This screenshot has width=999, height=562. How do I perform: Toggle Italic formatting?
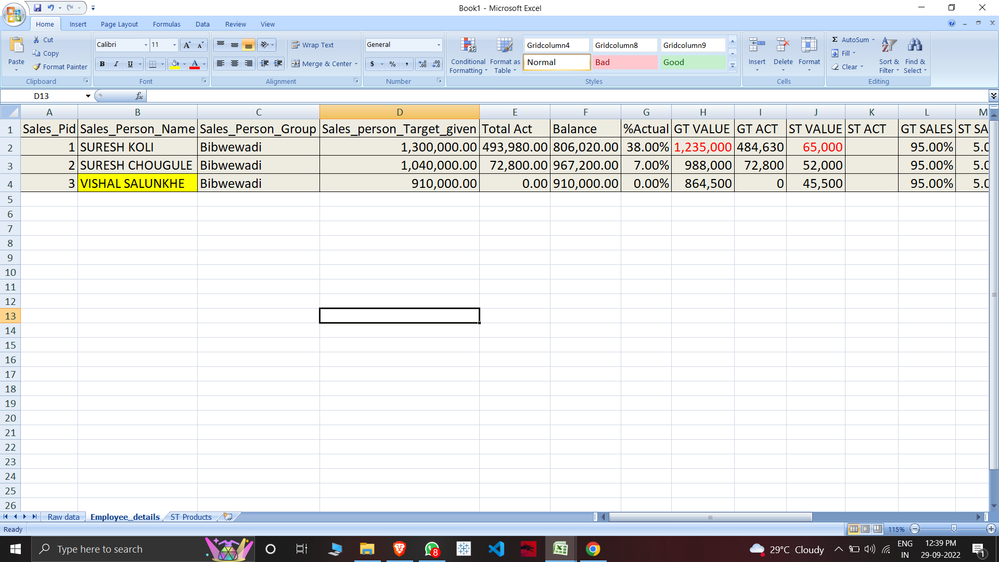(x=116, y=64)
